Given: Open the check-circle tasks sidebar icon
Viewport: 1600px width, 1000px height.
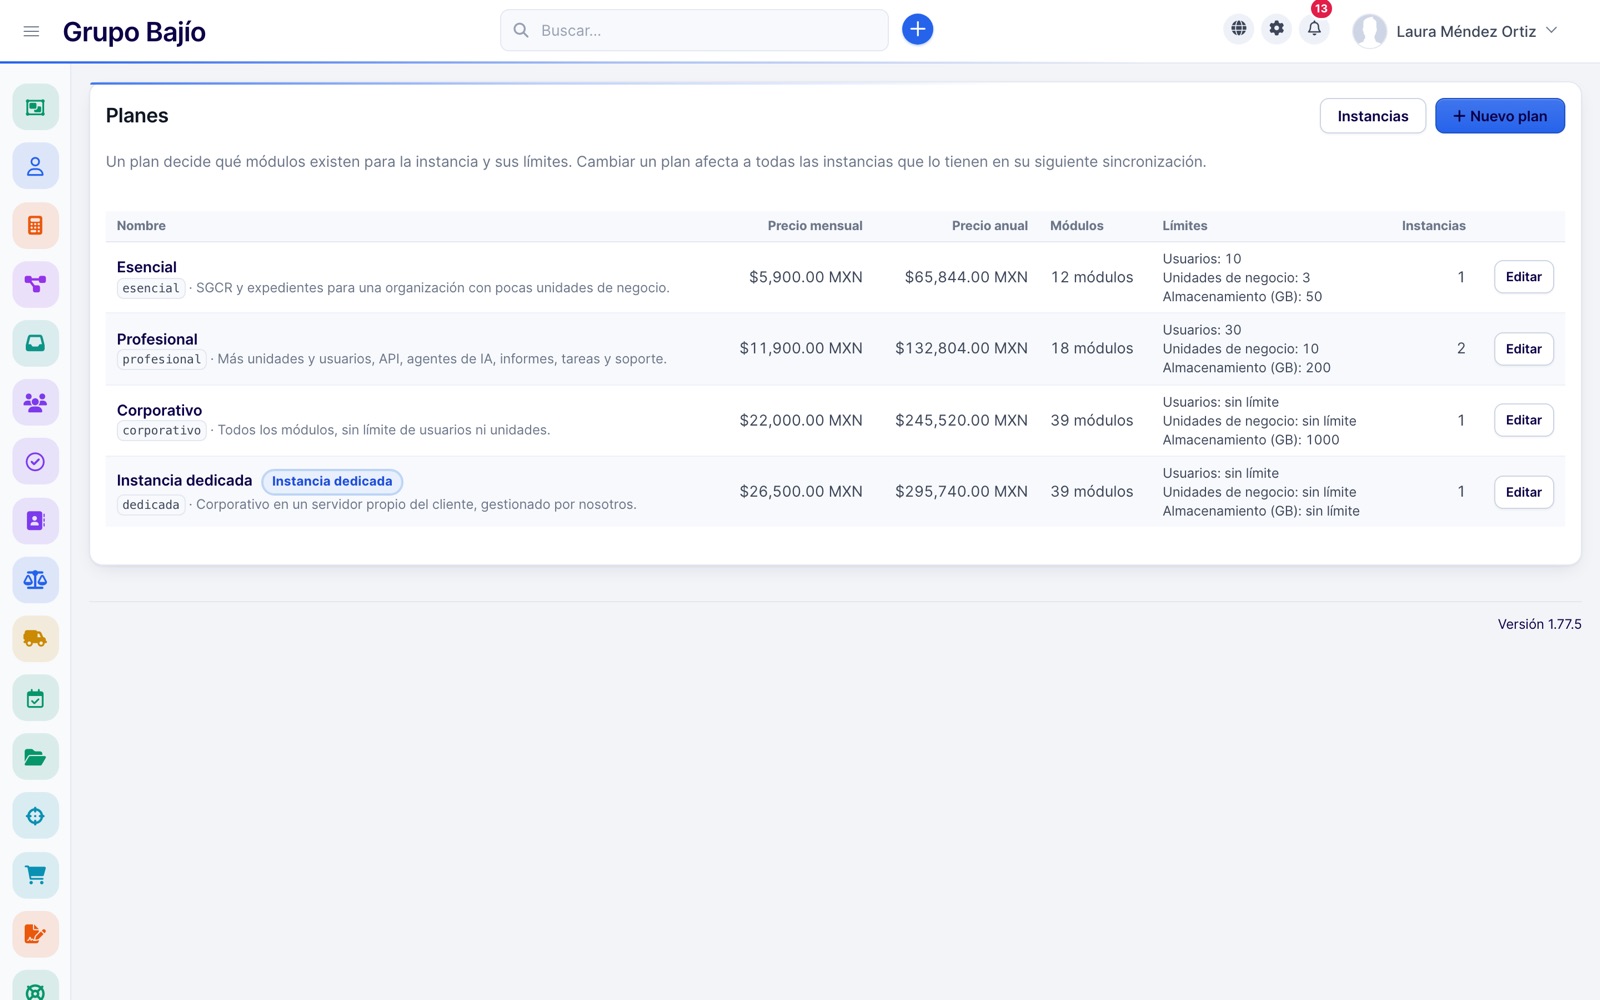Looking at the screenshot, I should point(35,461).
